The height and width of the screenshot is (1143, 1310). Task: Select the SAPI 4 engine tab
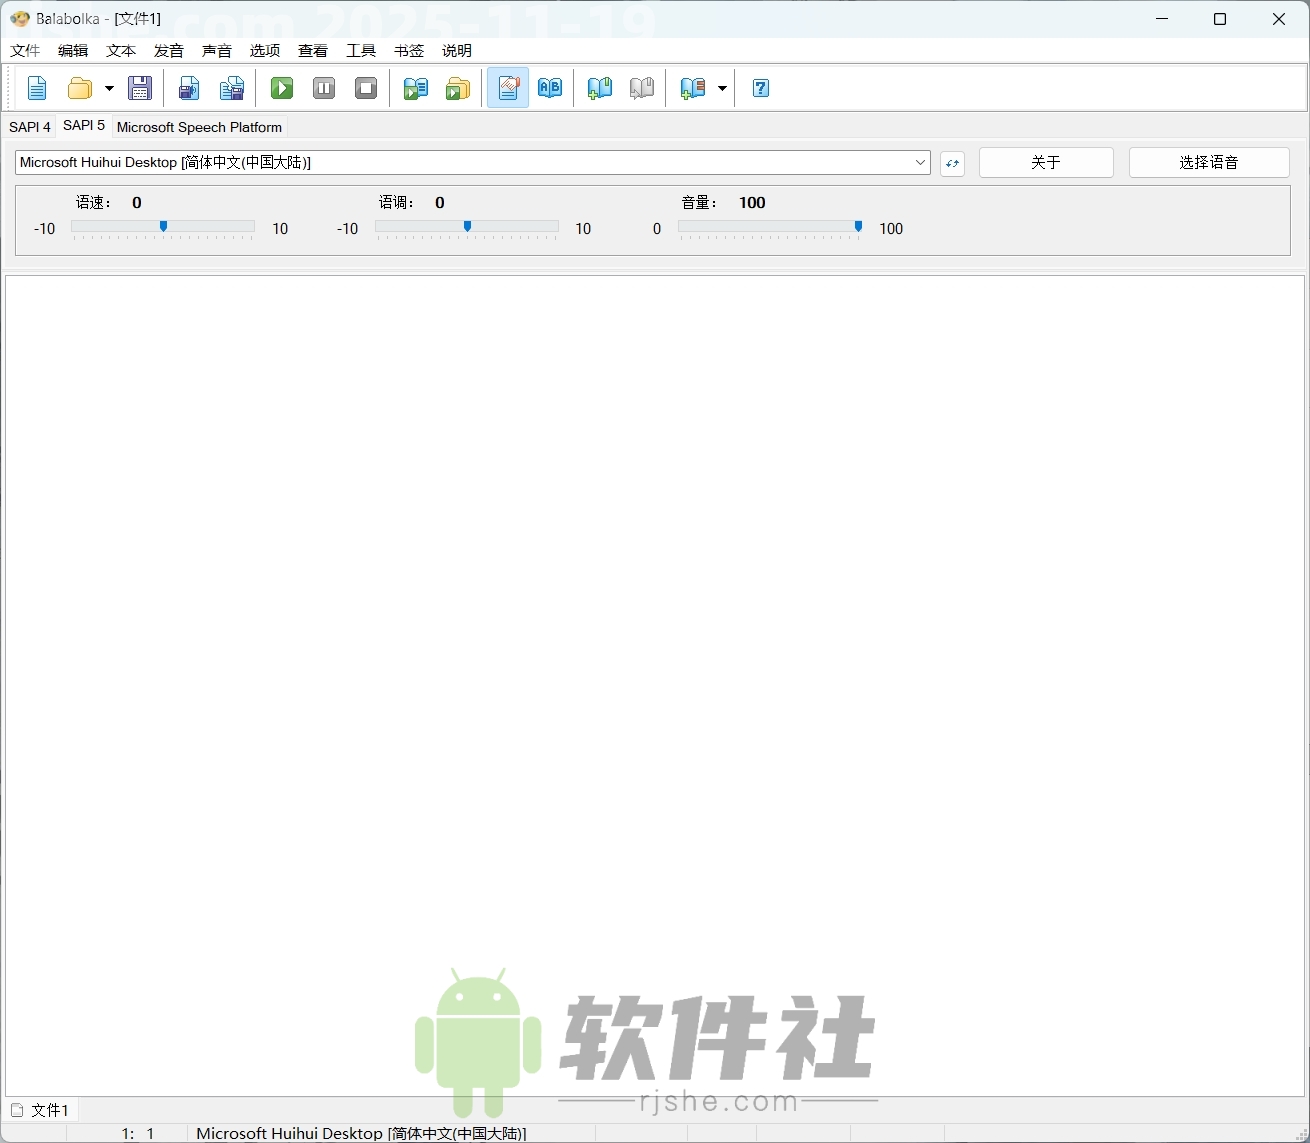pyautogui.click(x=29, y=127)
